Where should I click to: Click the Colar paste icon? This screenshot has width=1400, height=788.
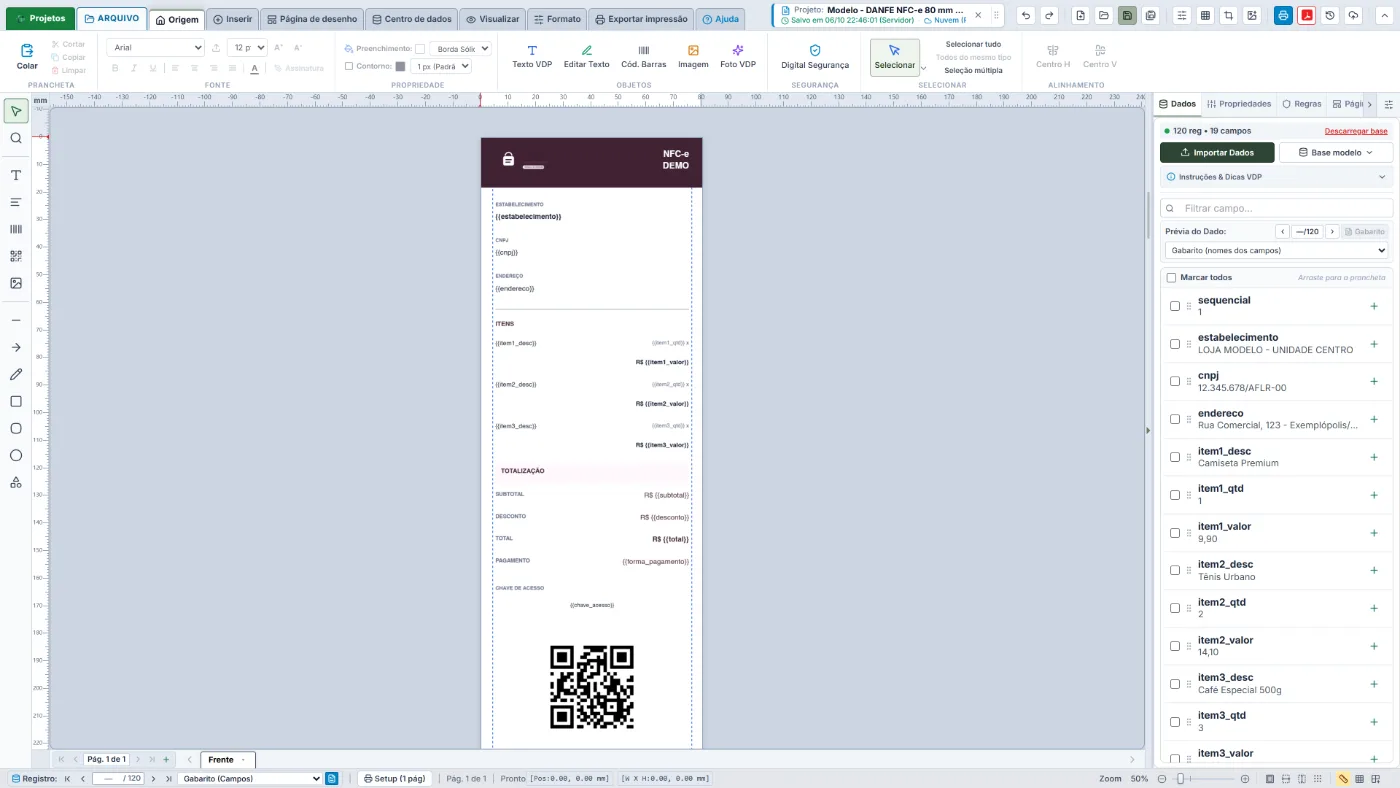point(27,56)
